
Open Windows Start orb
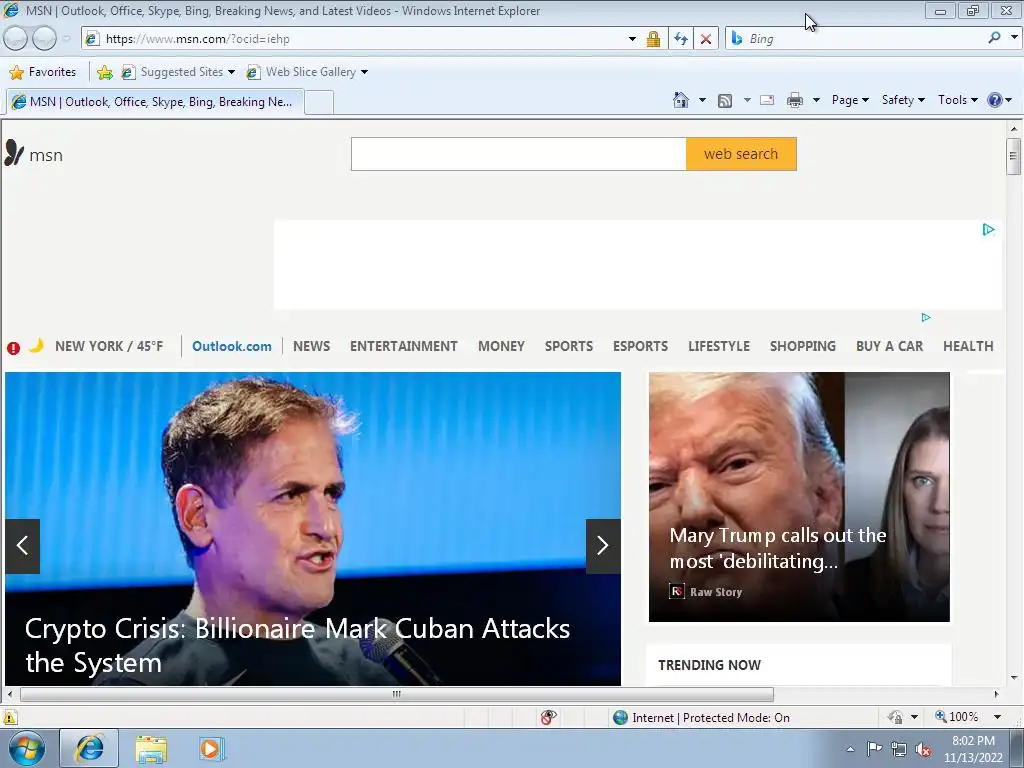[x=27, y=748]
